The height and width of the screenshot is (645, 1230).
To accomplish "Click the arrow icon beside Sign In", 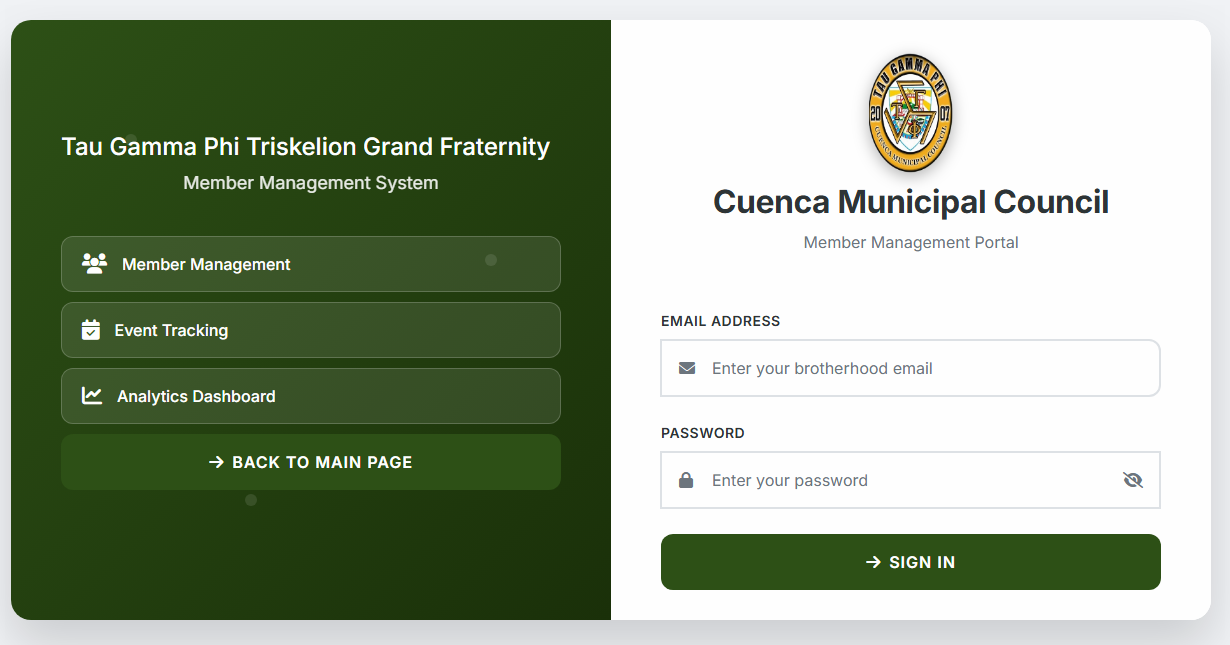I will coord(873,562).
